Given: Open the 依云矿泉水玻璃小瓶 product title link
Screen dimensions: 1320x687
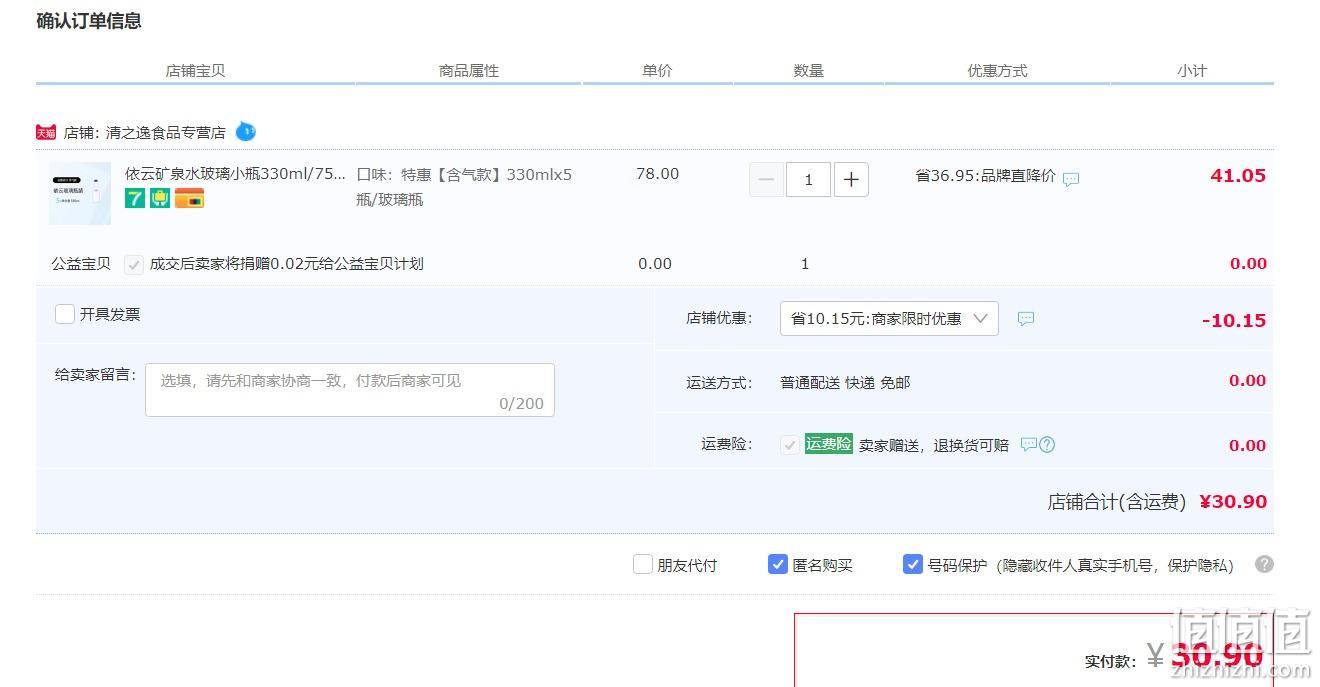Looking at the screenshot, I should (236, 173).
